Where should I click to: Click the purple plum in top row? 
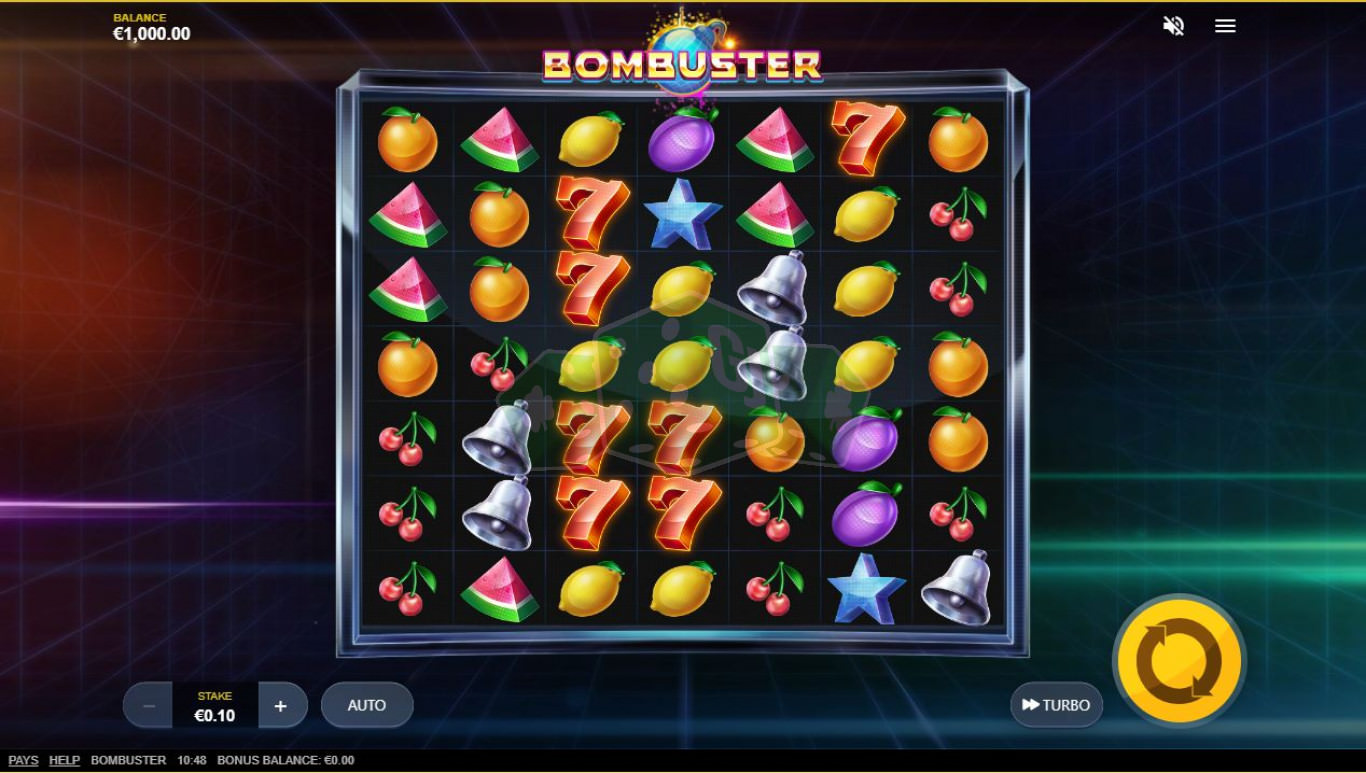click(683, 139)
